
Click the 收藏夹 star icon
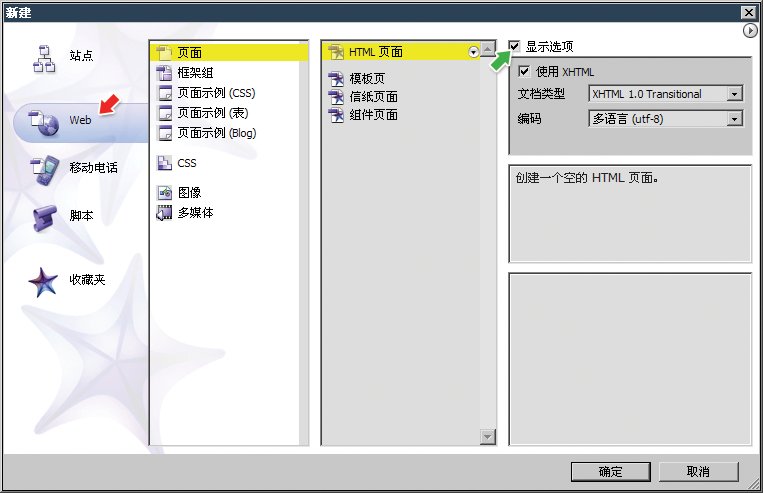tap(43, 282)
